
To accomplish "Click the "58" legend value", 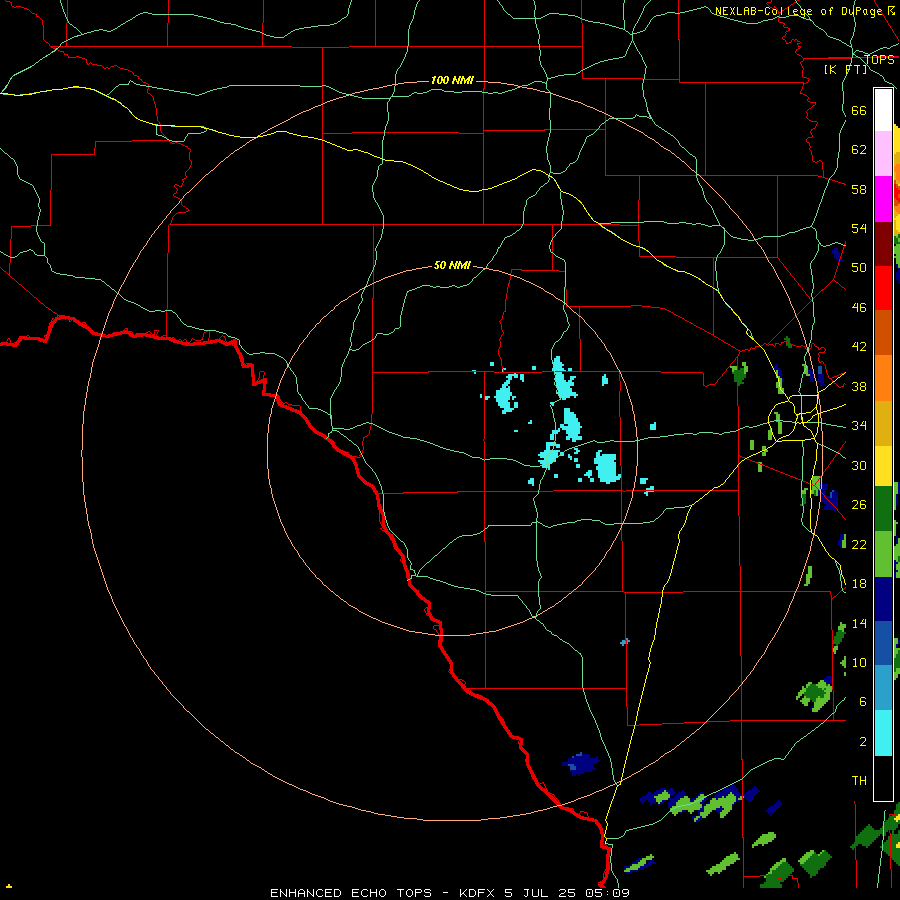I will (x=859, y=189).
